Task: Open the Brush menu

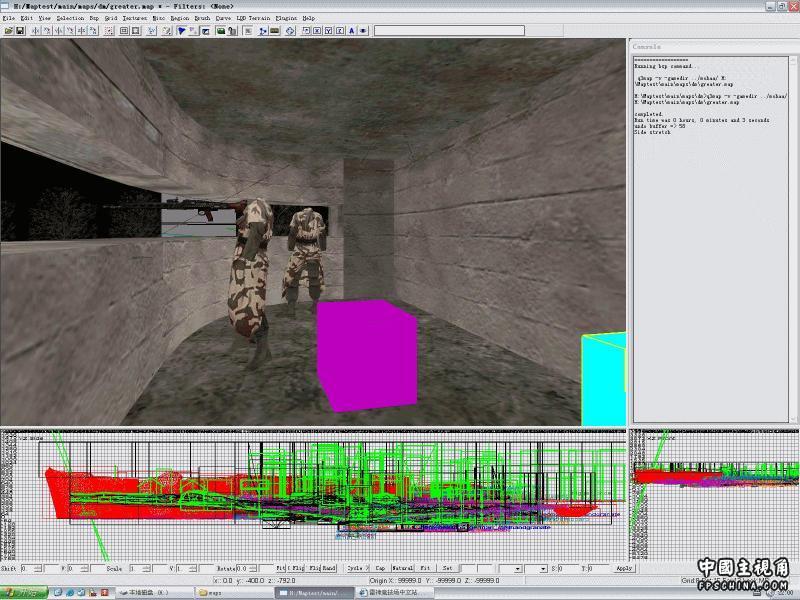Action: coord(203,18)
